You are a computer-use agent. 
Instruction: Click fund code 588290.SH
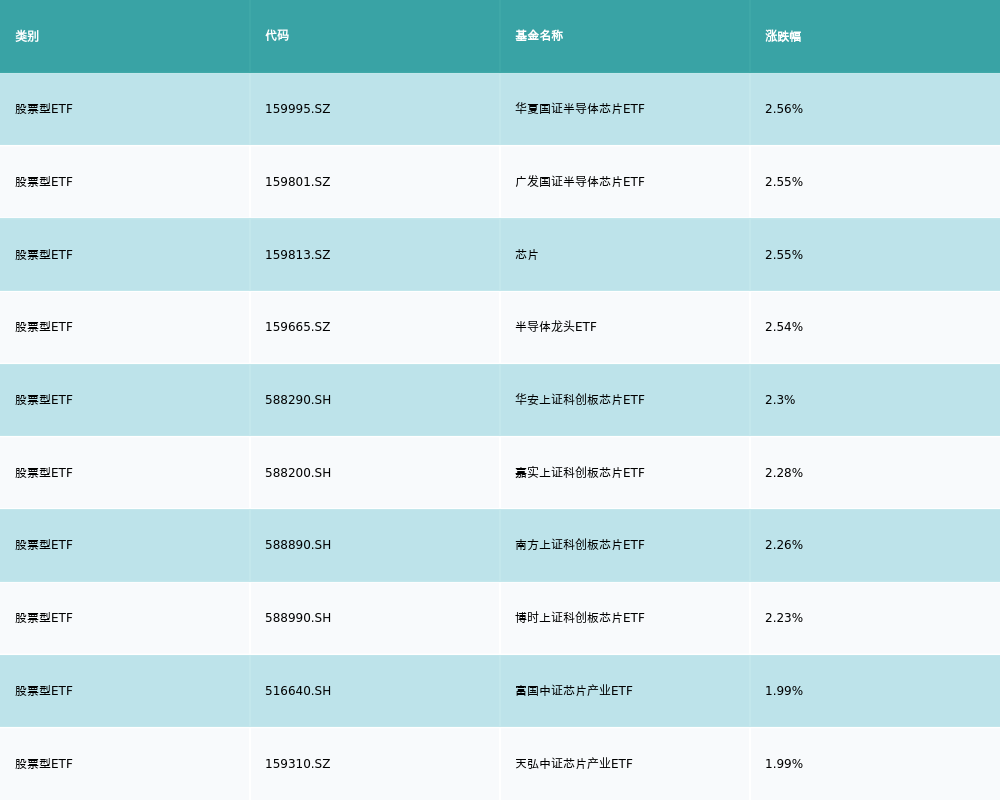coord(298,400)
